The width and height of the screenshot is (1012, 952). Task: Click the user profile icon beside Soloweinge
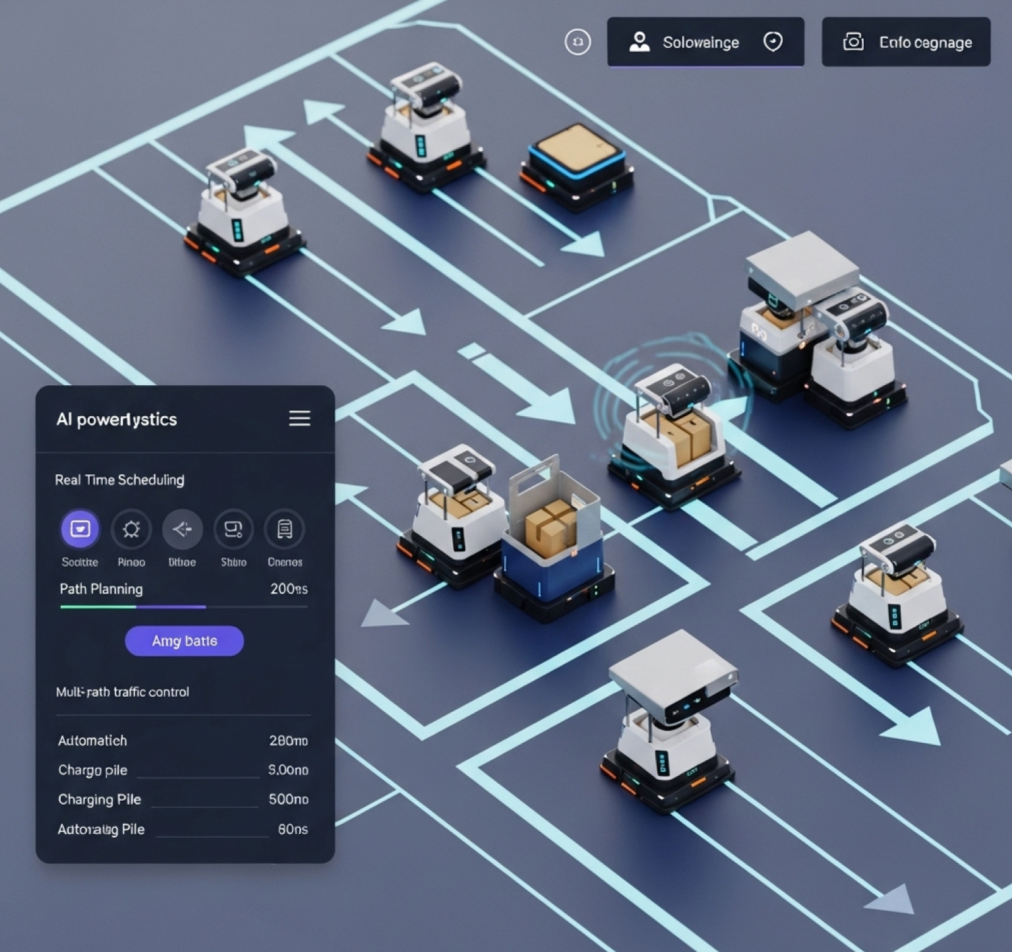639,42
